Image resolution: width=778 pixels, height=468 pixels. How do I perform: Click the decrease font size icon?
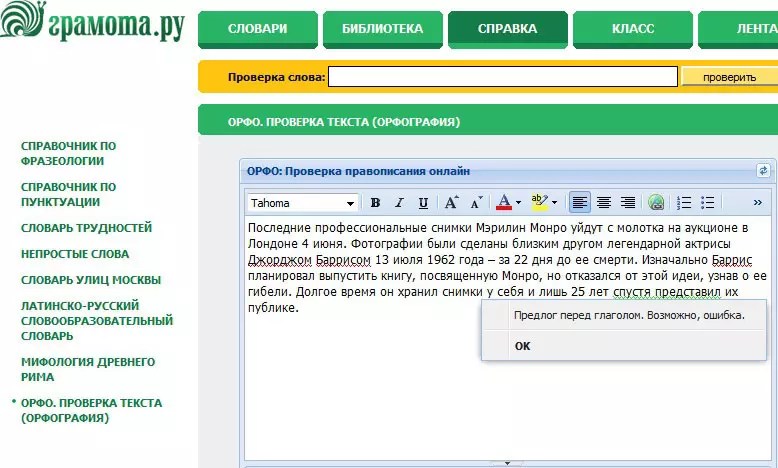coord(477,203)
